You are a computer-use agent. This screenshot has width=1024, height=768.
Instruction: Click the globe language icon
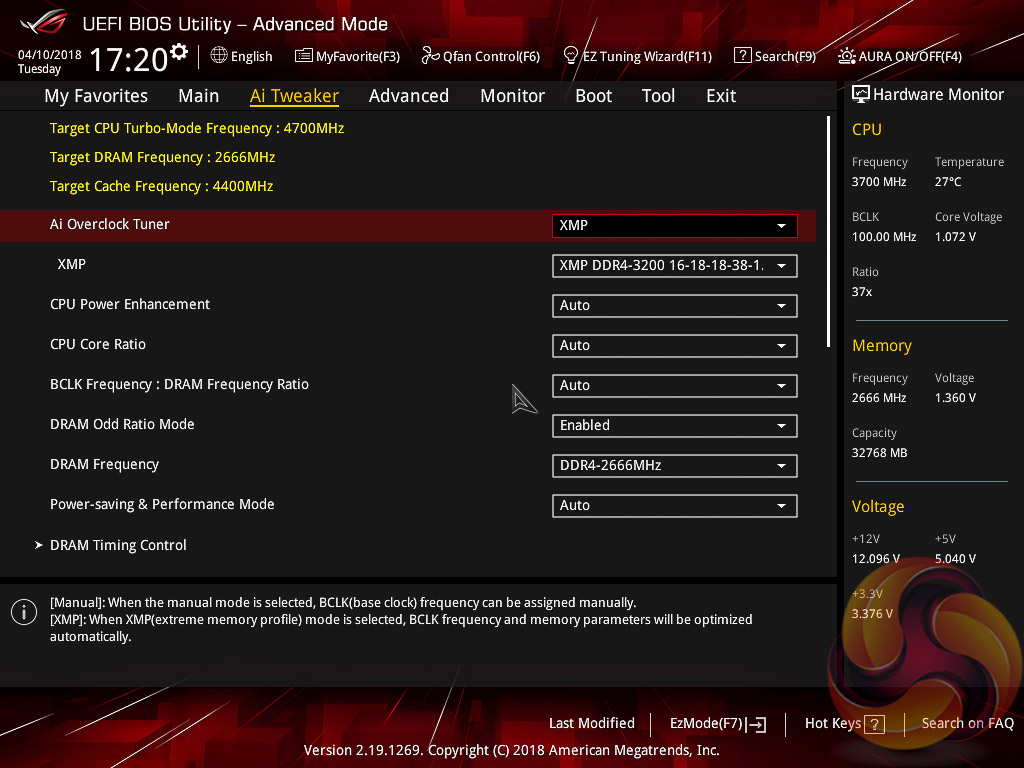tap(219, 56)
